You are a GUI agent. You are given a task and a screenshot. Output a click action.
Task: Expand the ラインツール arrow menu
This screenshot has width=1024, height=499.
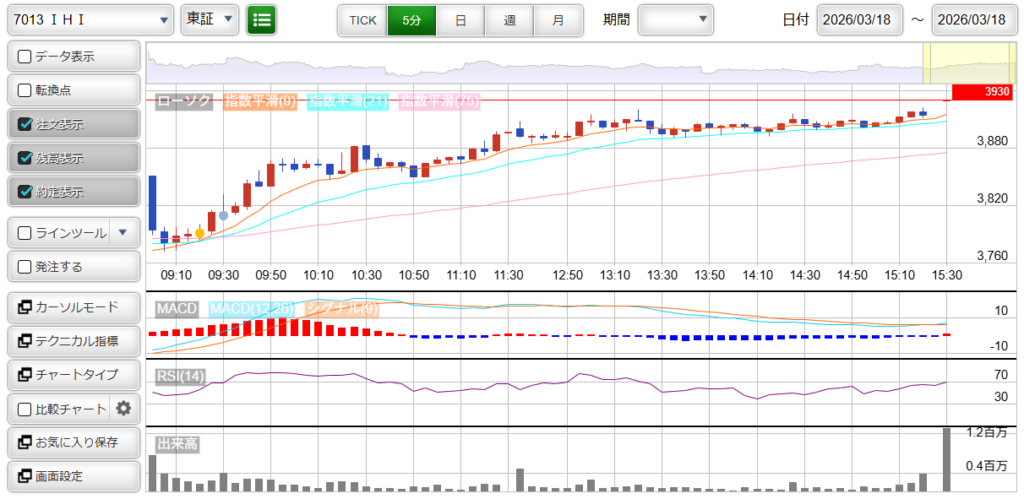123,233
